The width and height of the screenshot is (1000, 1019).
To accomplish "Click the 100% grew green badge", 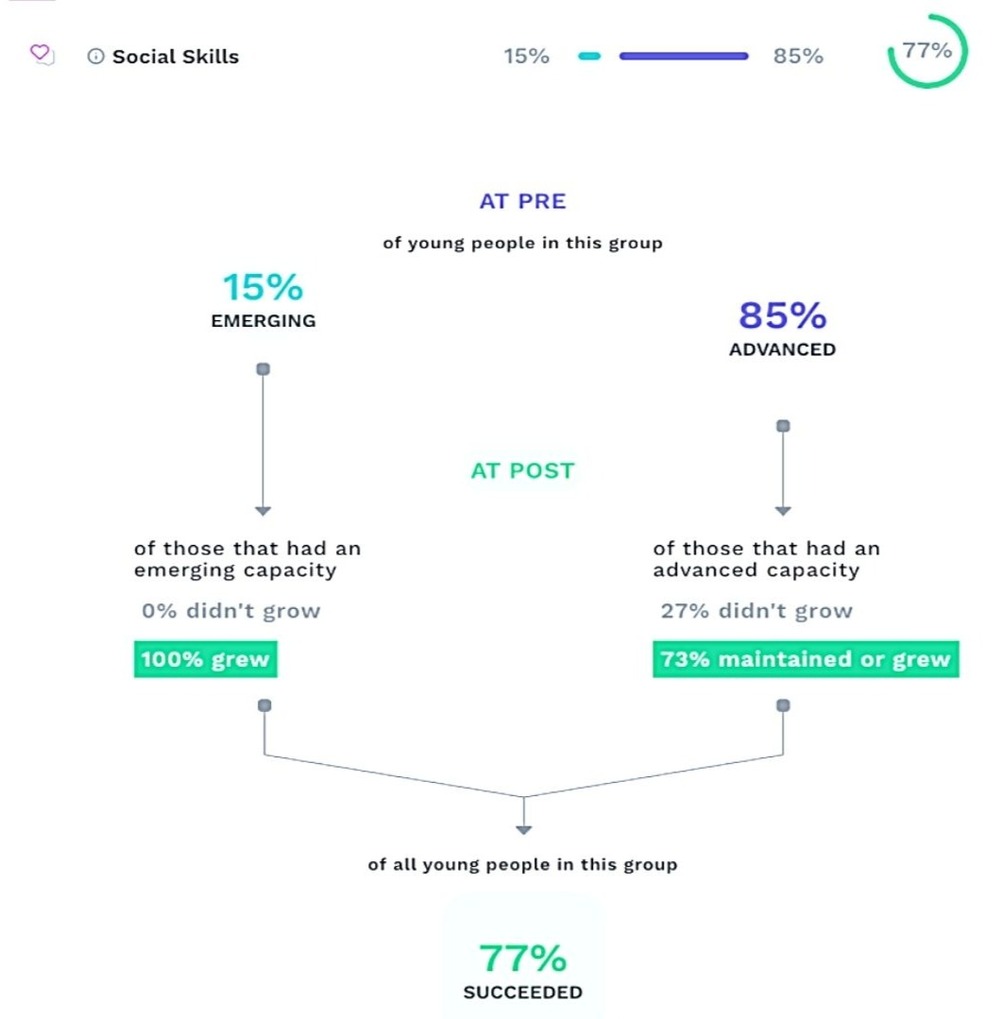I will [x=205, y=659].
